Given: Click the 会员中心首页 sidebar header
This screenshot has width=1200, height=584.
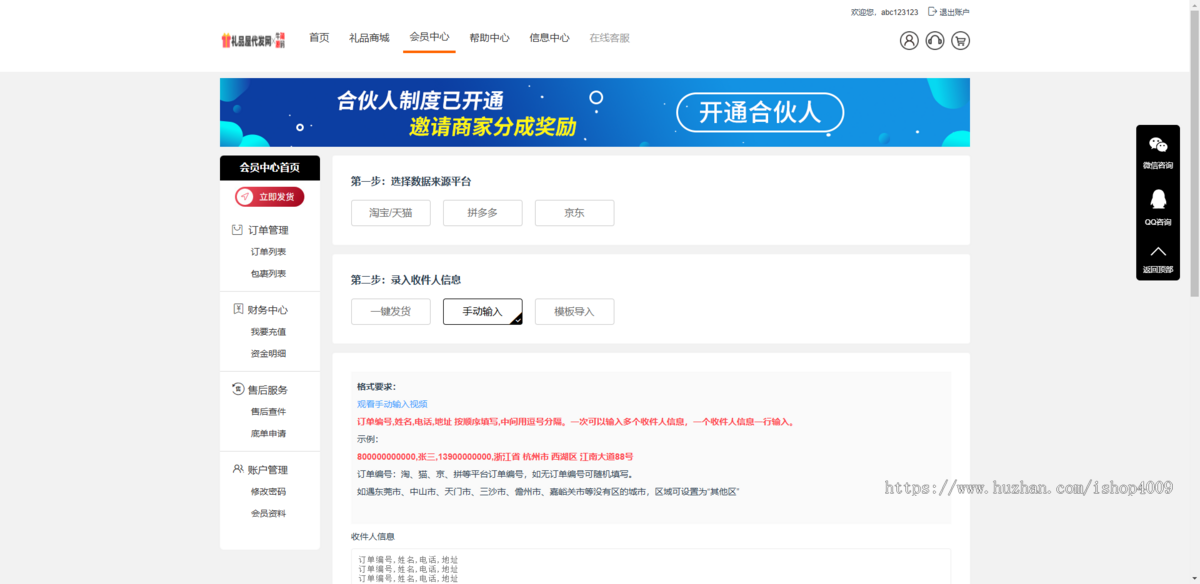Looking at the screenshot, I should [x=270, y=168].
